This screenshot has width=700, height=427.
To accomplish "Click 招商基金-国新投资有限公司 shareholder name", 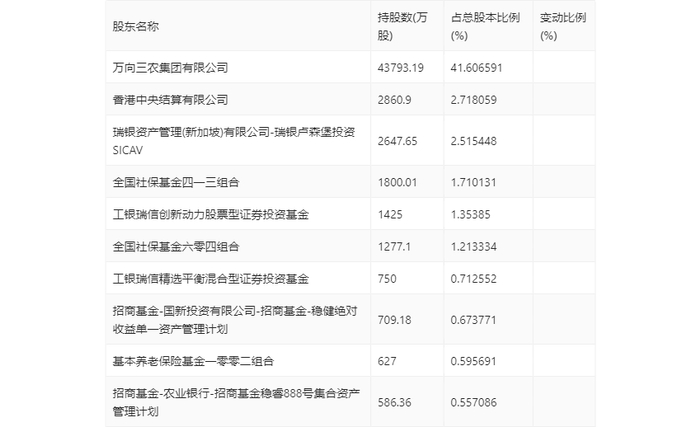I will (235, 320).
